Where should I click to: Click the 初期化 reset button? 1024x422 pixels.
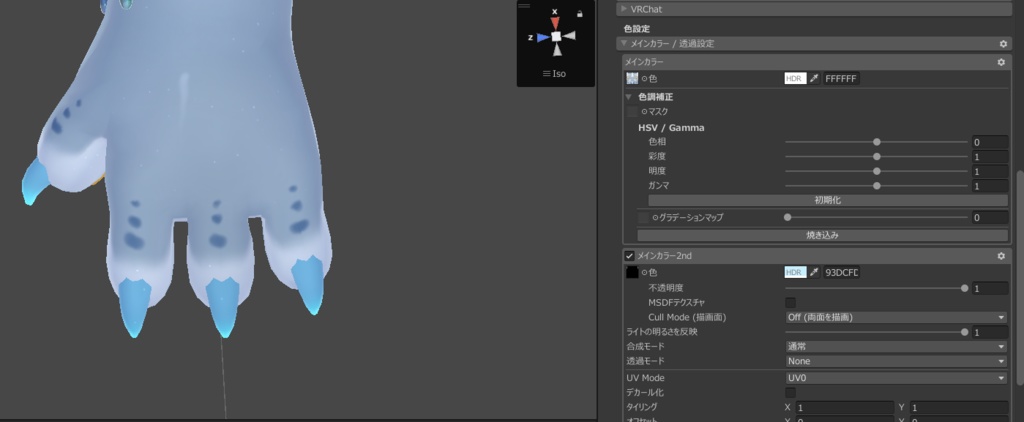[827, 201]
